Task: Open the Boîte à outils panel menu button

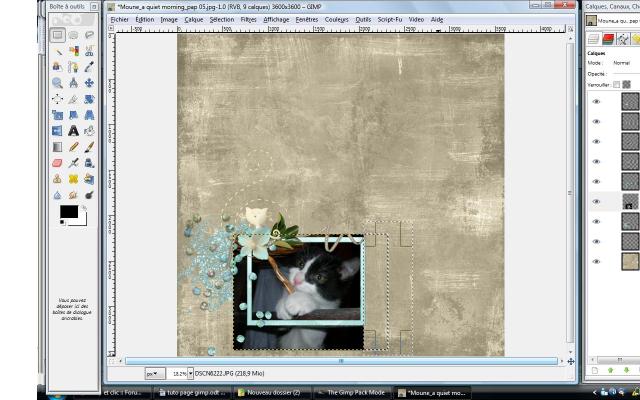Action: point(94,7)
